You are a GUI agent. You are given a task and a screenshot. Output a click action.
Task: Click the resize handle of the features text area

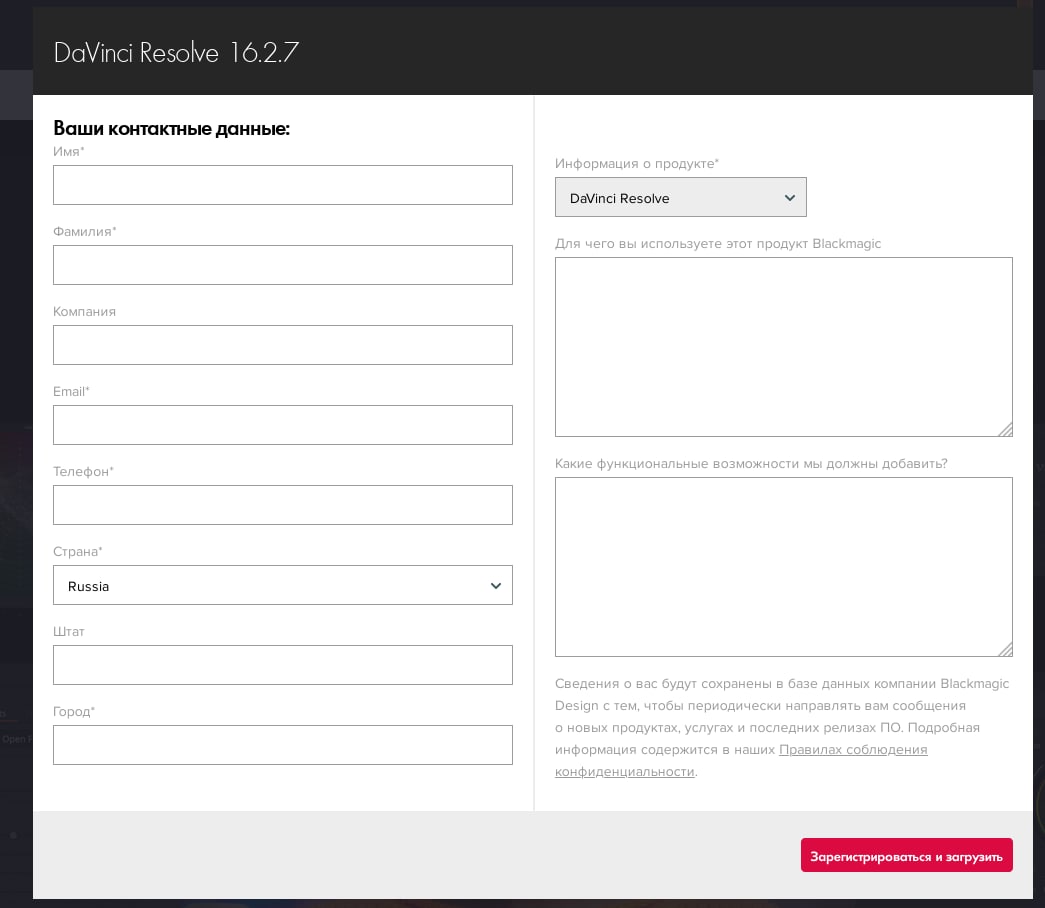pyautogui.click(x=1006, y=649)
